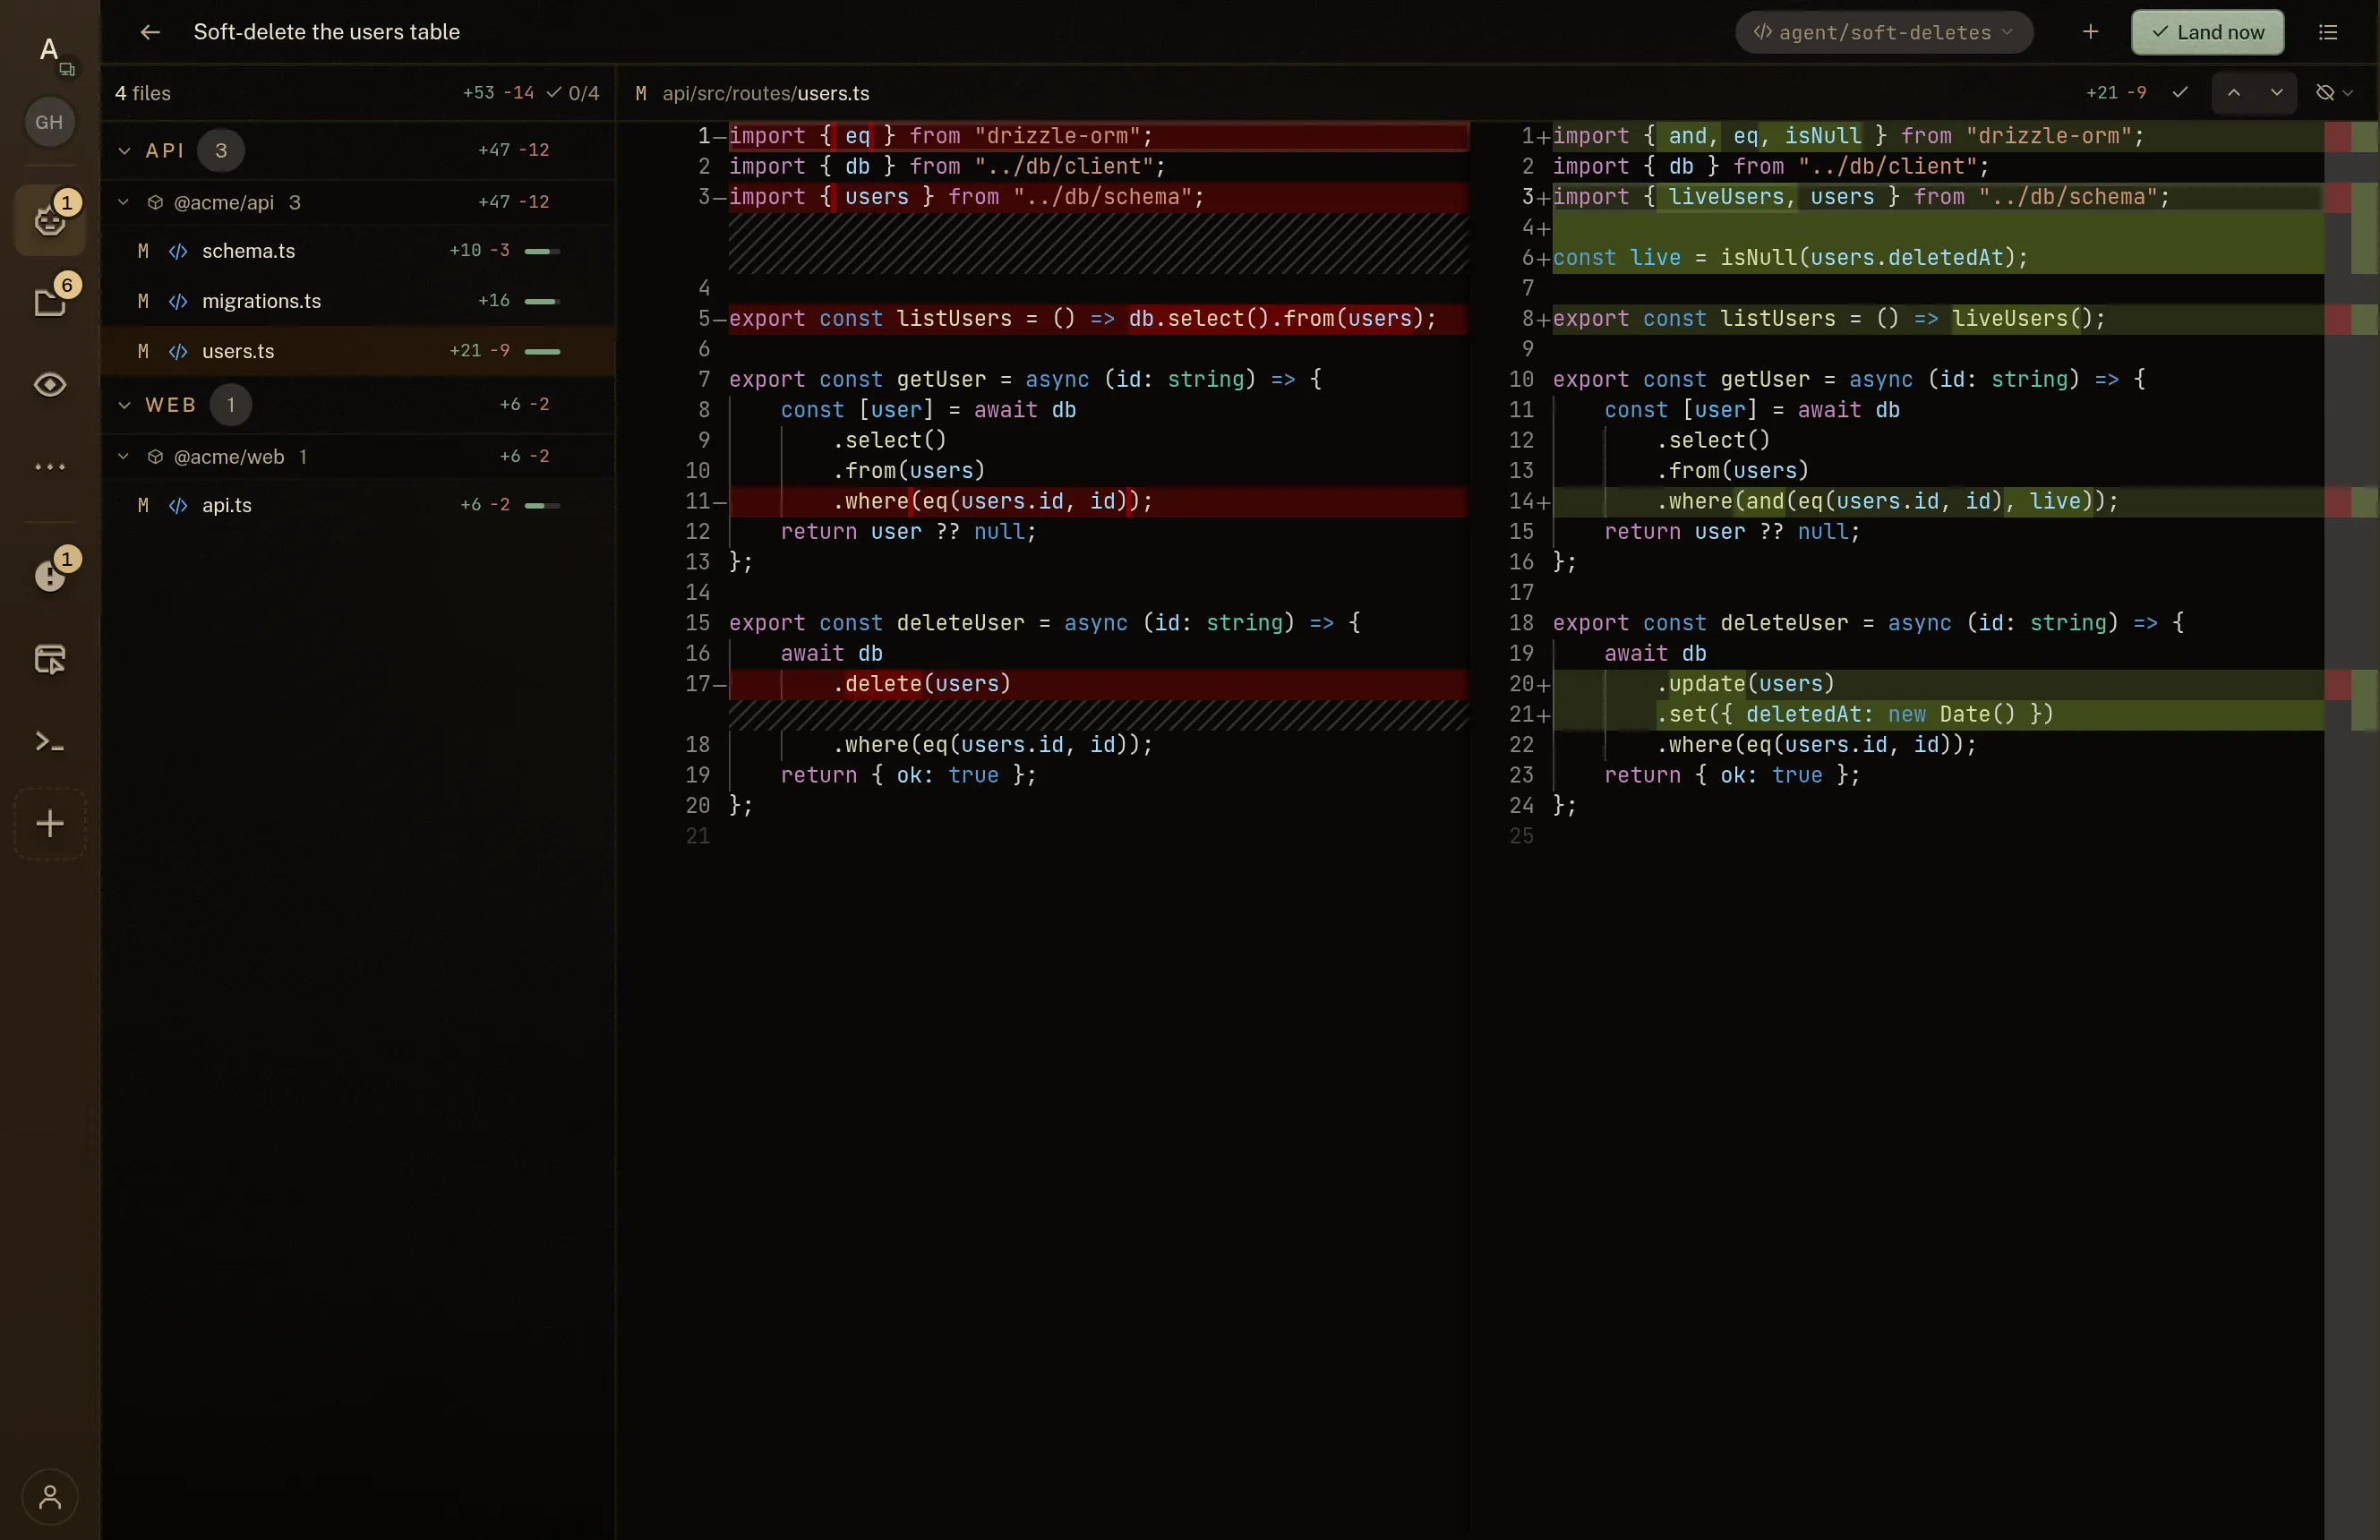
Task: Click the dashed plus add button in sidebar
Action: (x=50, y=823)
